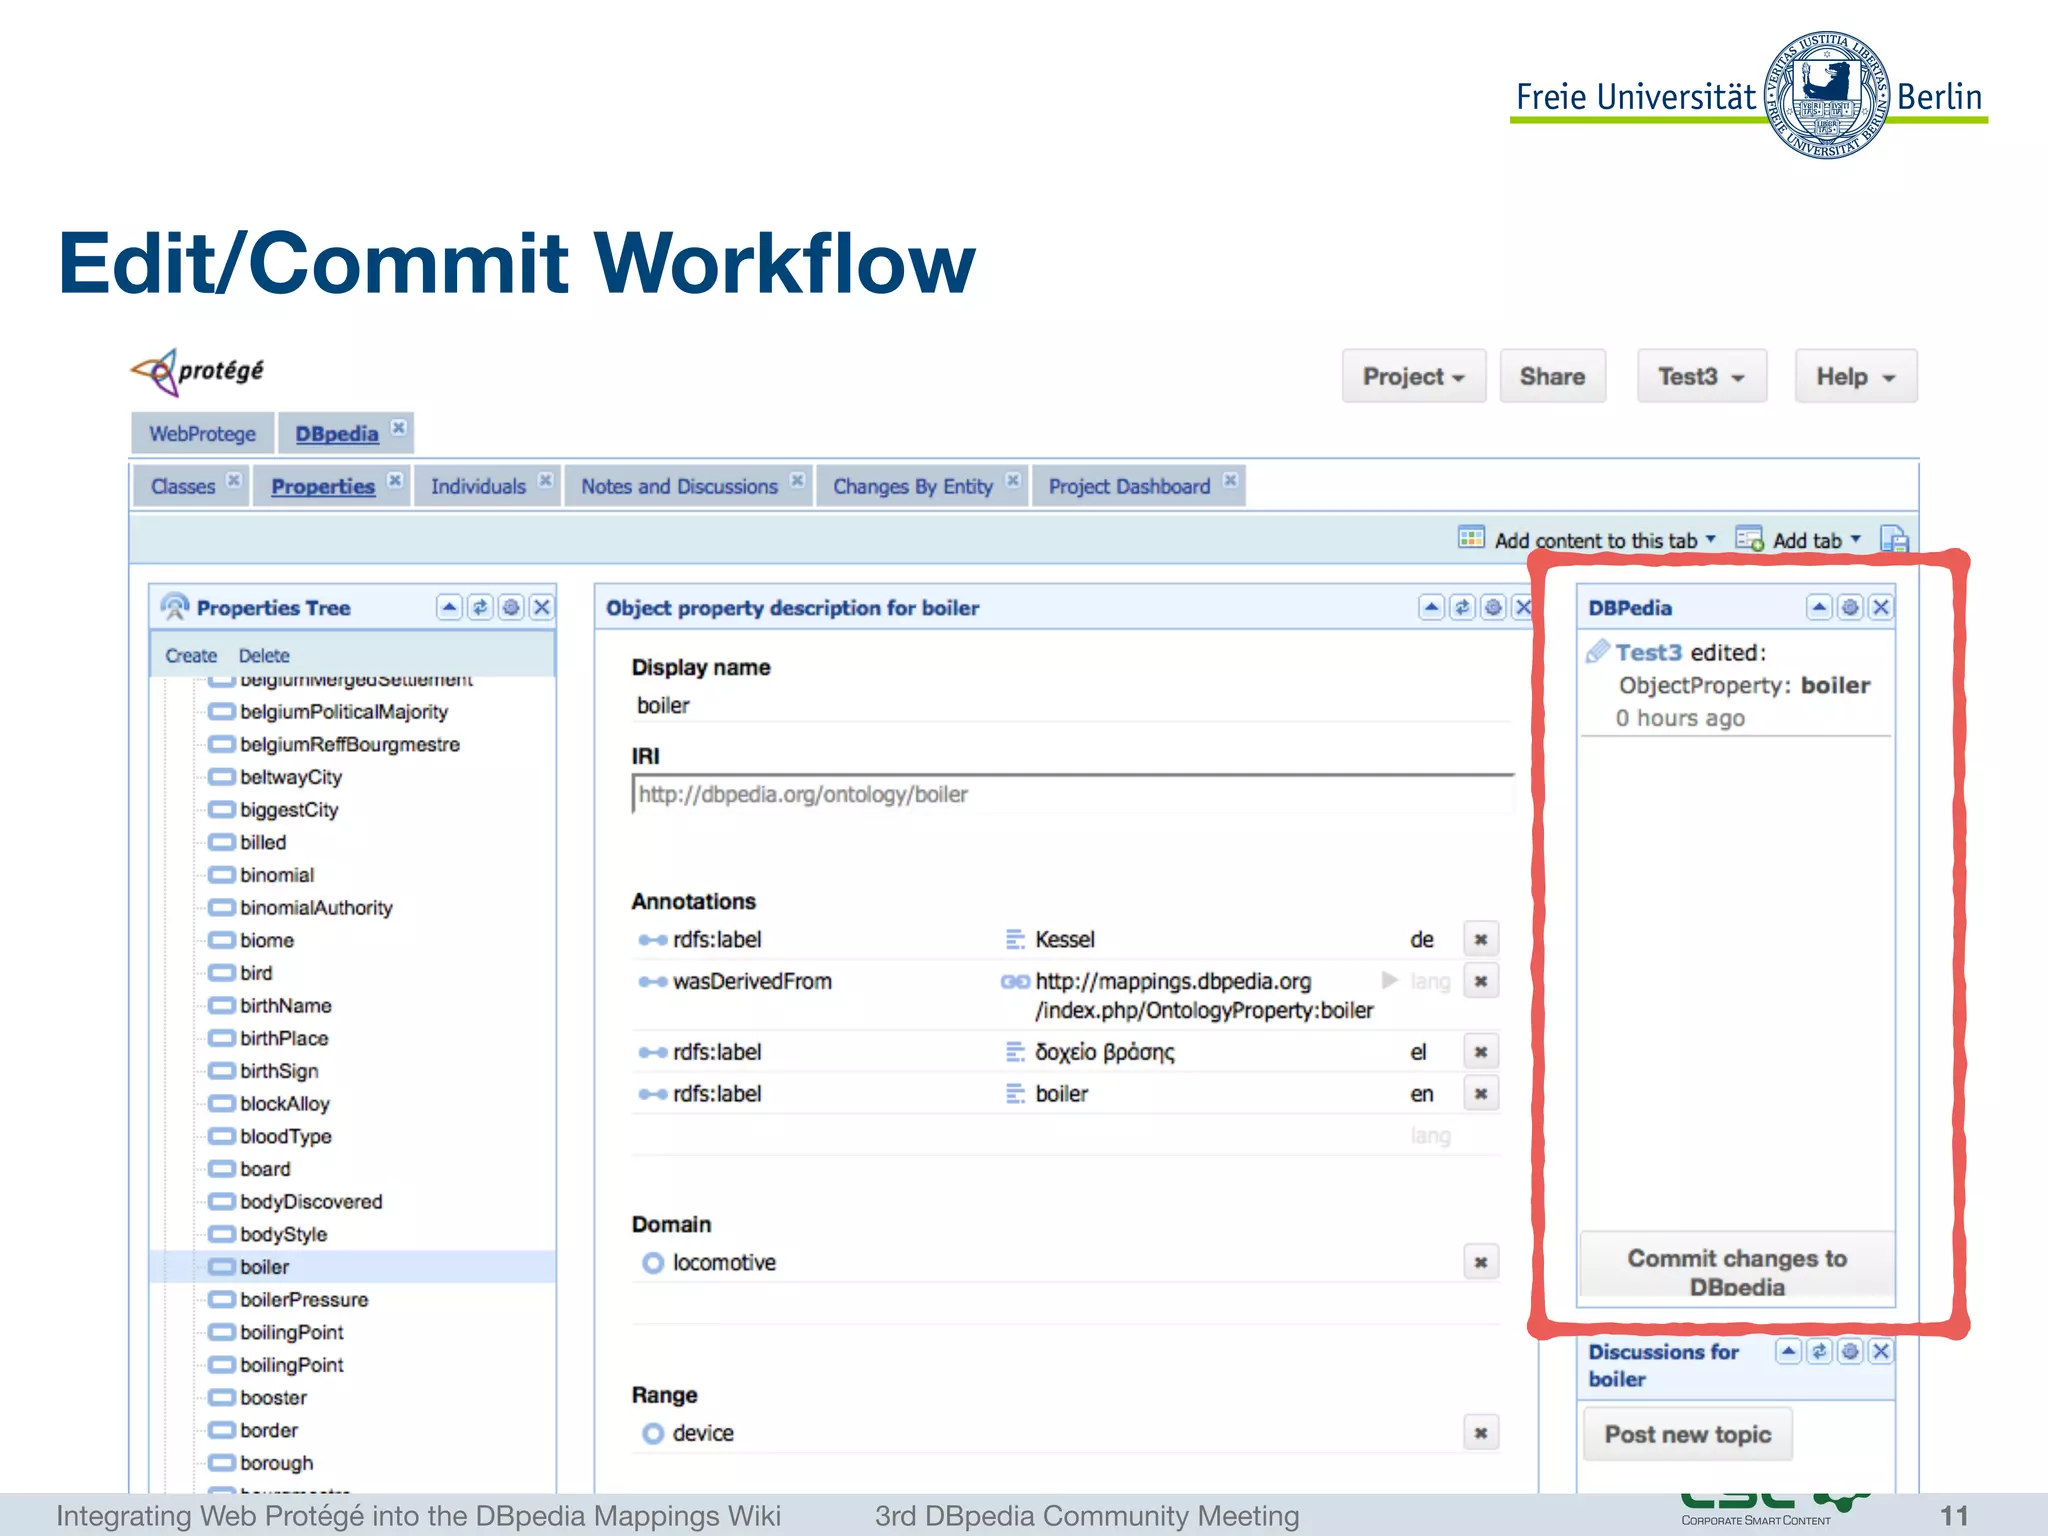Select birthPlace property
Image resolution: width=2048 pixels, height=1536 pixels.
click(x=284, y=1039)
